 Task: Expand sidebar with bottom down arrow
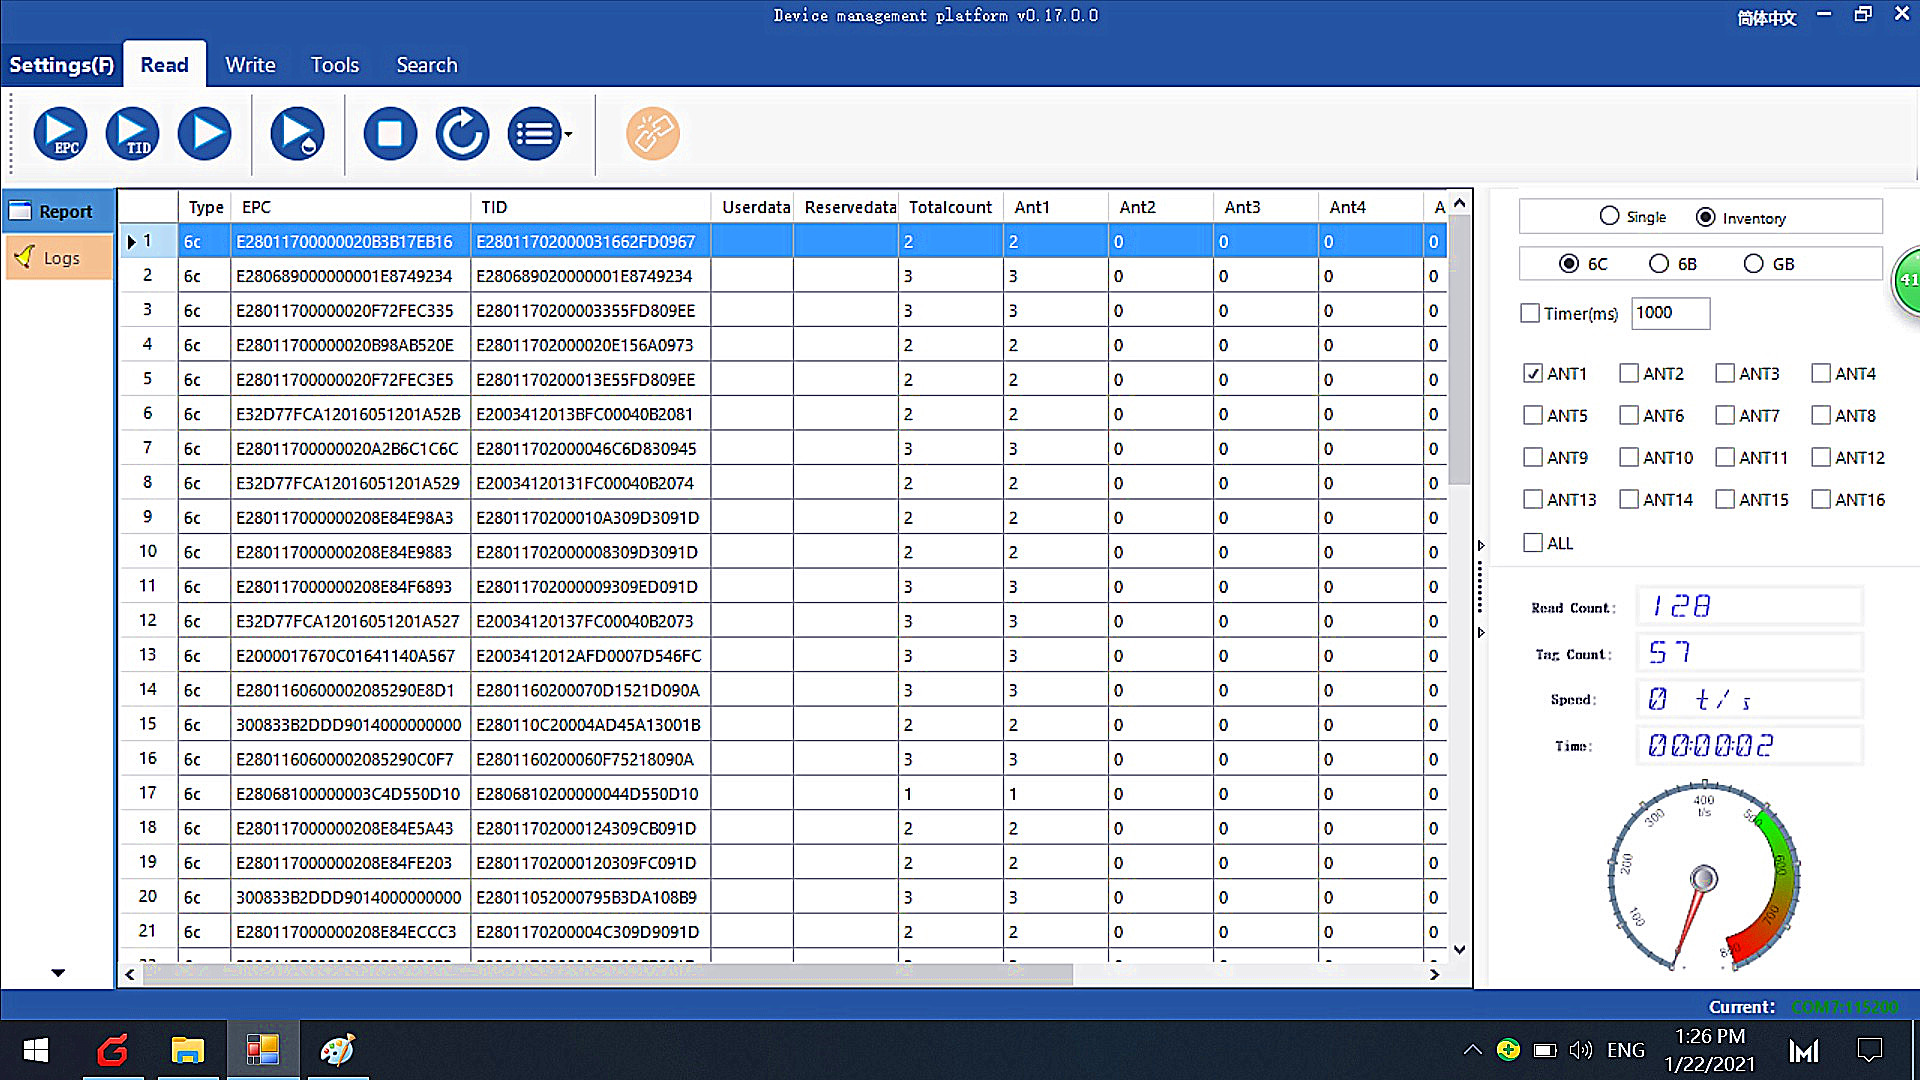coord(58,972)
